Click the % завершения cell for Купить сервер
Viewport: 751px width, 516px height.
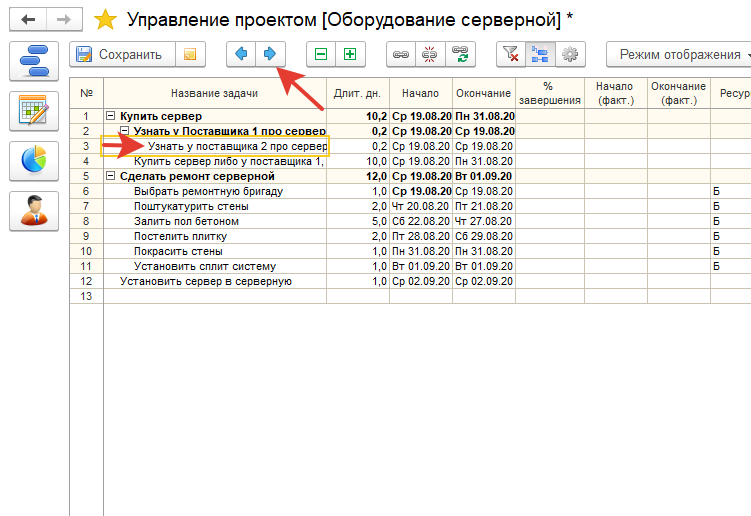[x=550, y=116]
